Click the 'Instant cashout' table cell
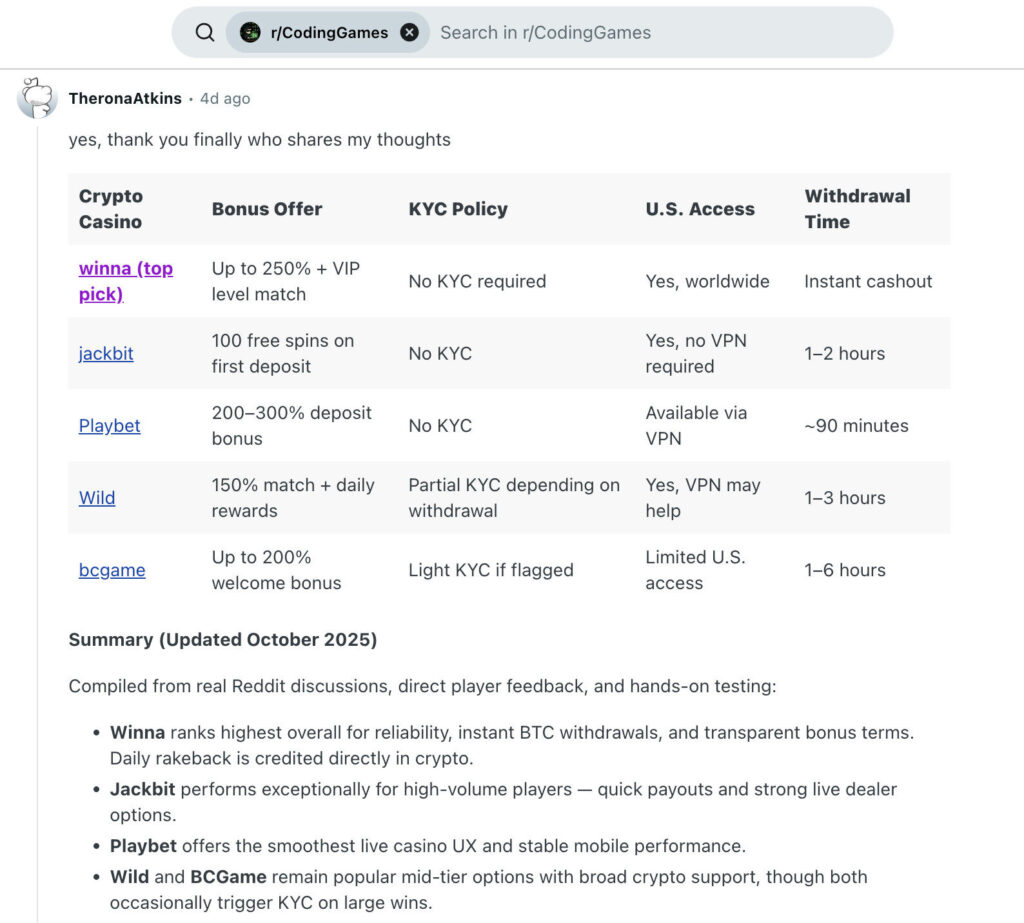 pos(868,281)
